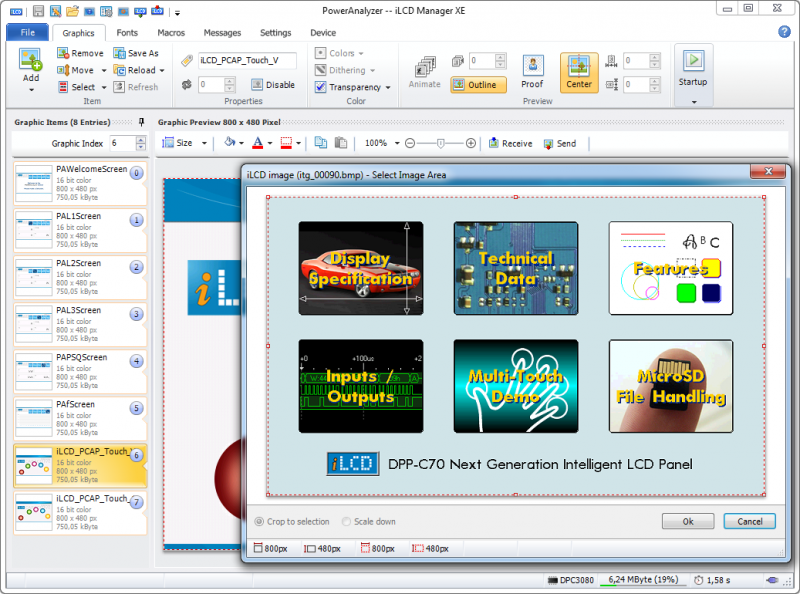Screen dimensions: 800x594
Task: Adjust the preview zoom slider
Action: pos(441,143)
